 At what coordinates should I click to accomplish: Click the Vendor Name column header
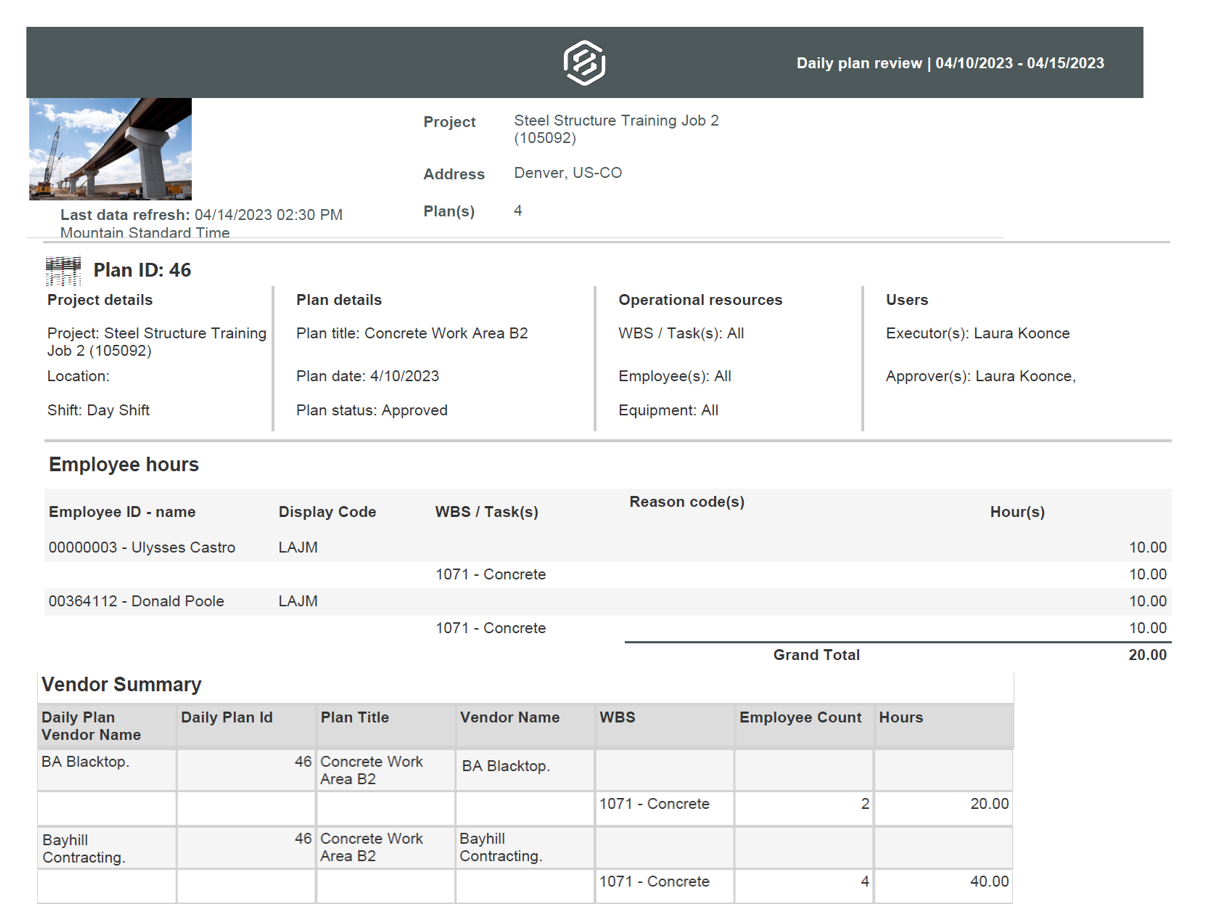[509, 718]
